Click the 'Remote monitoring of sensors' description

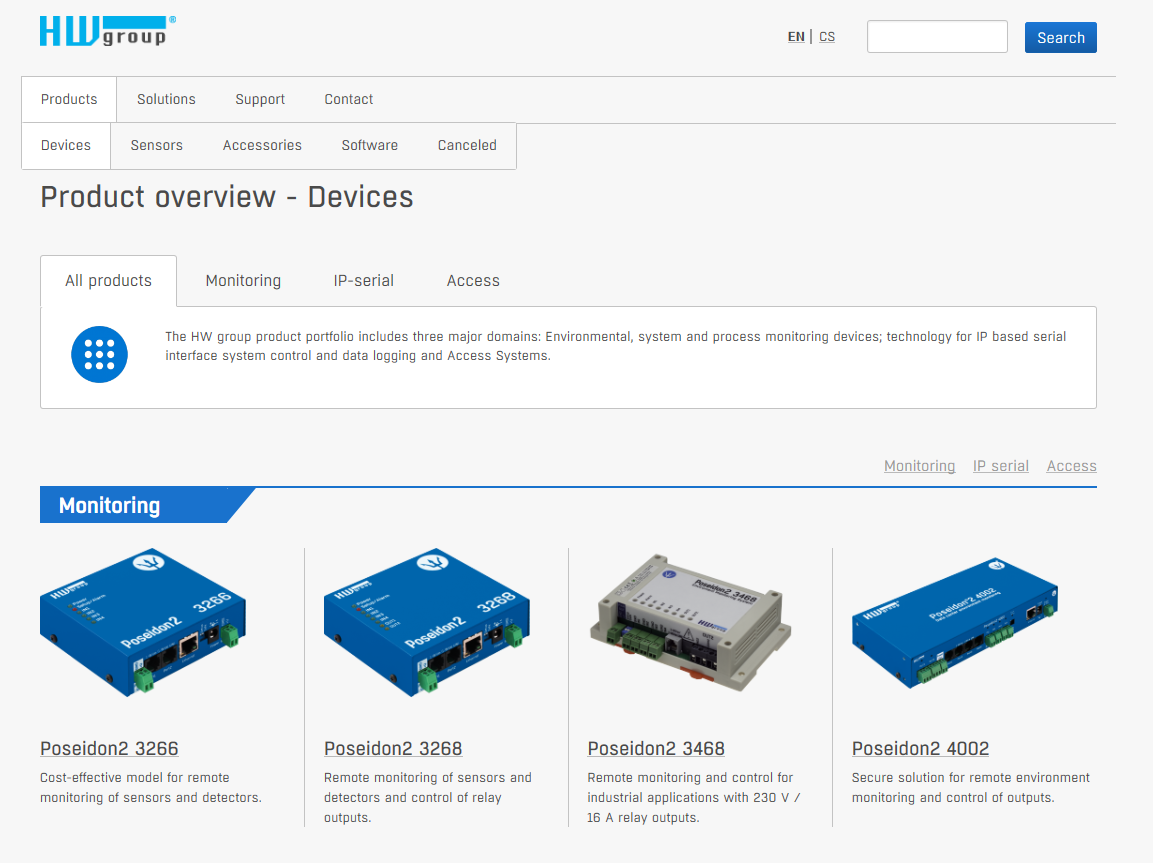pyautogui.click(x=427, y=798)
